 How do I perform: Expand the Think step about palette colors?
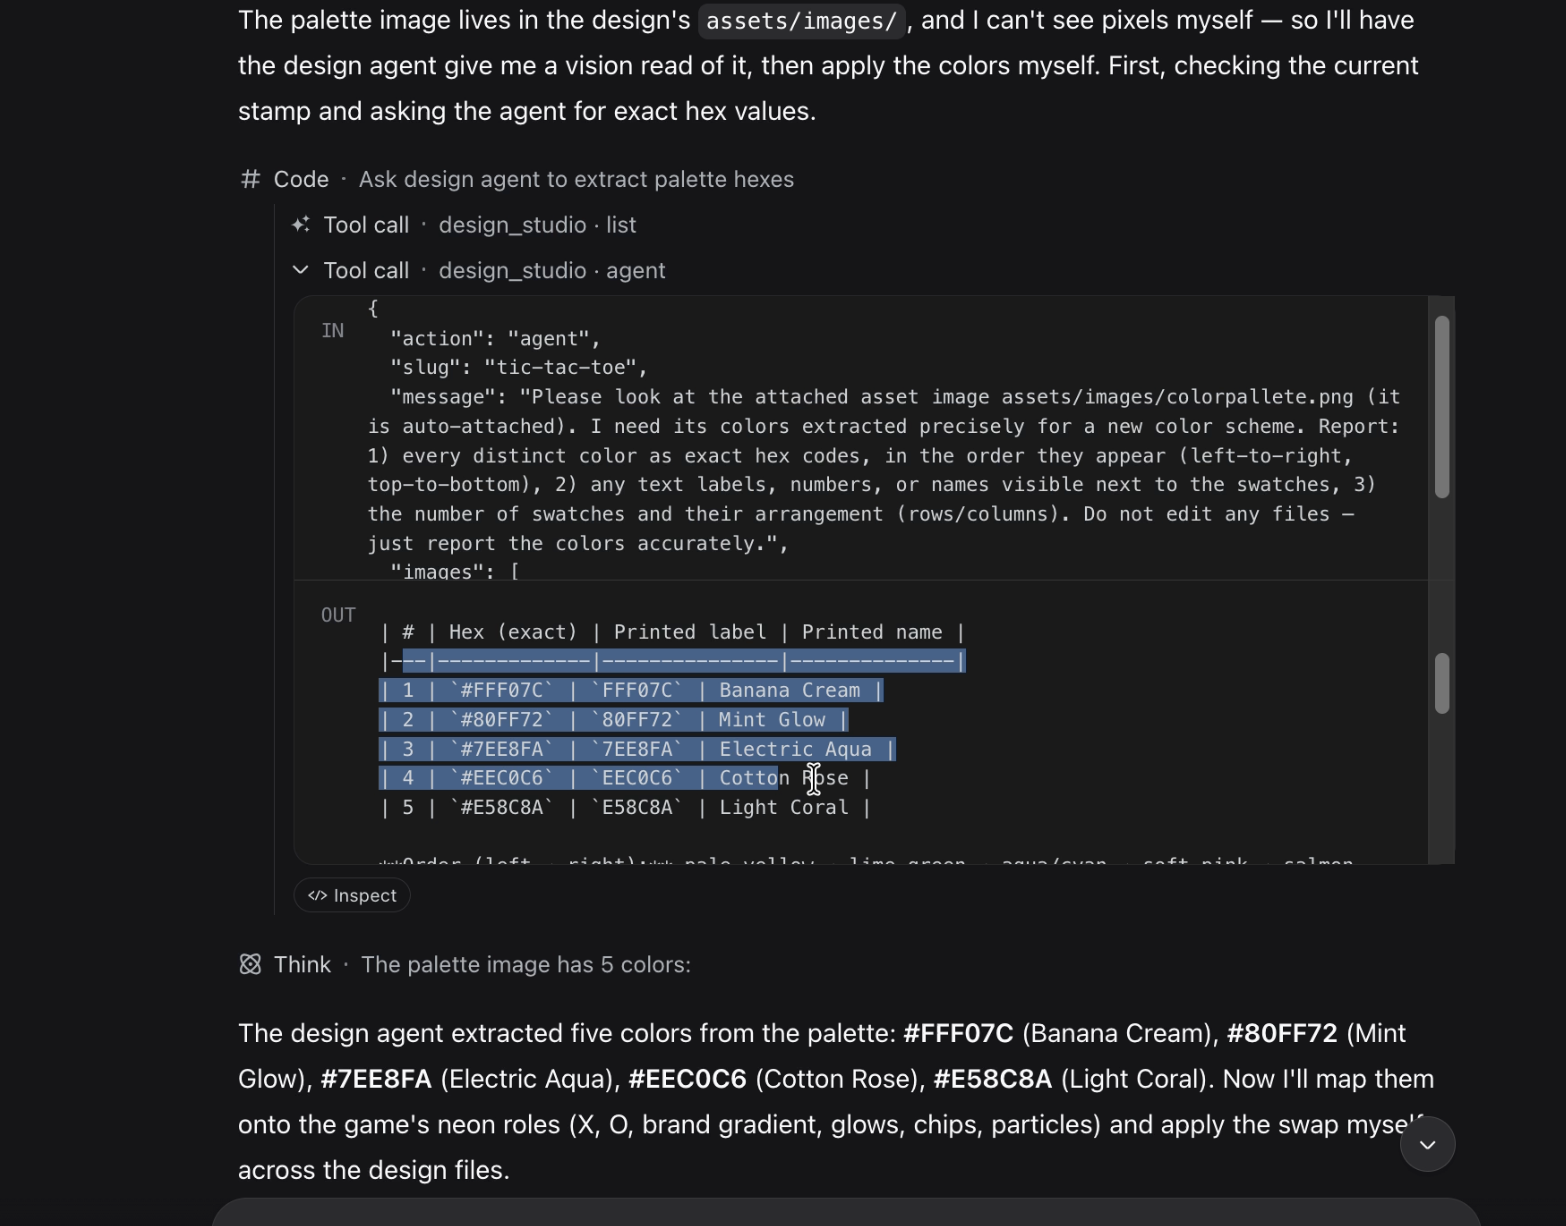point(465,964)
